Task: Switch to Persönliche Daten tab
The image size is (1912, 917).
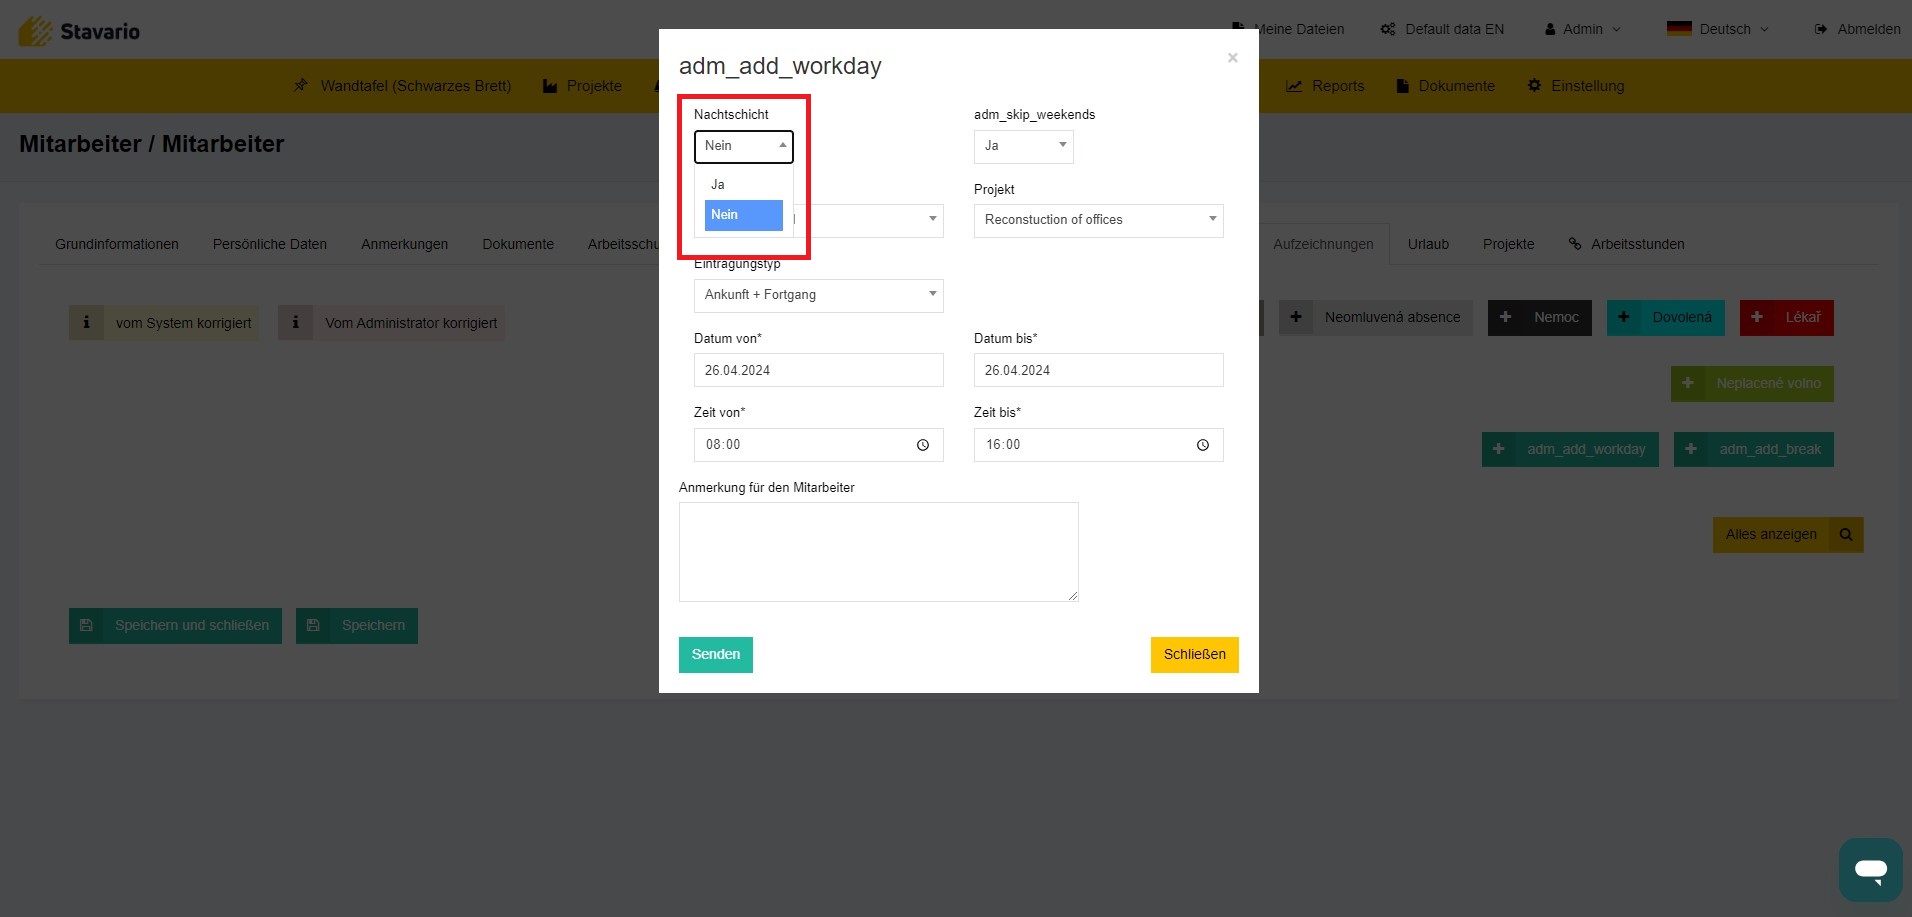Action: pyautogui.click(x=270, y=244)
